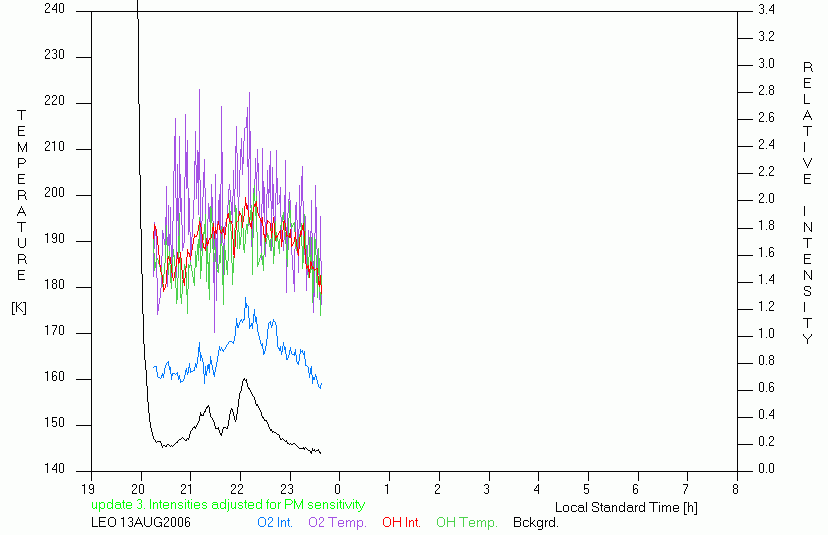Screen dimensions: 828x535
Task: Click the temperature axis value 240
Action: click(x=54, y=8)
